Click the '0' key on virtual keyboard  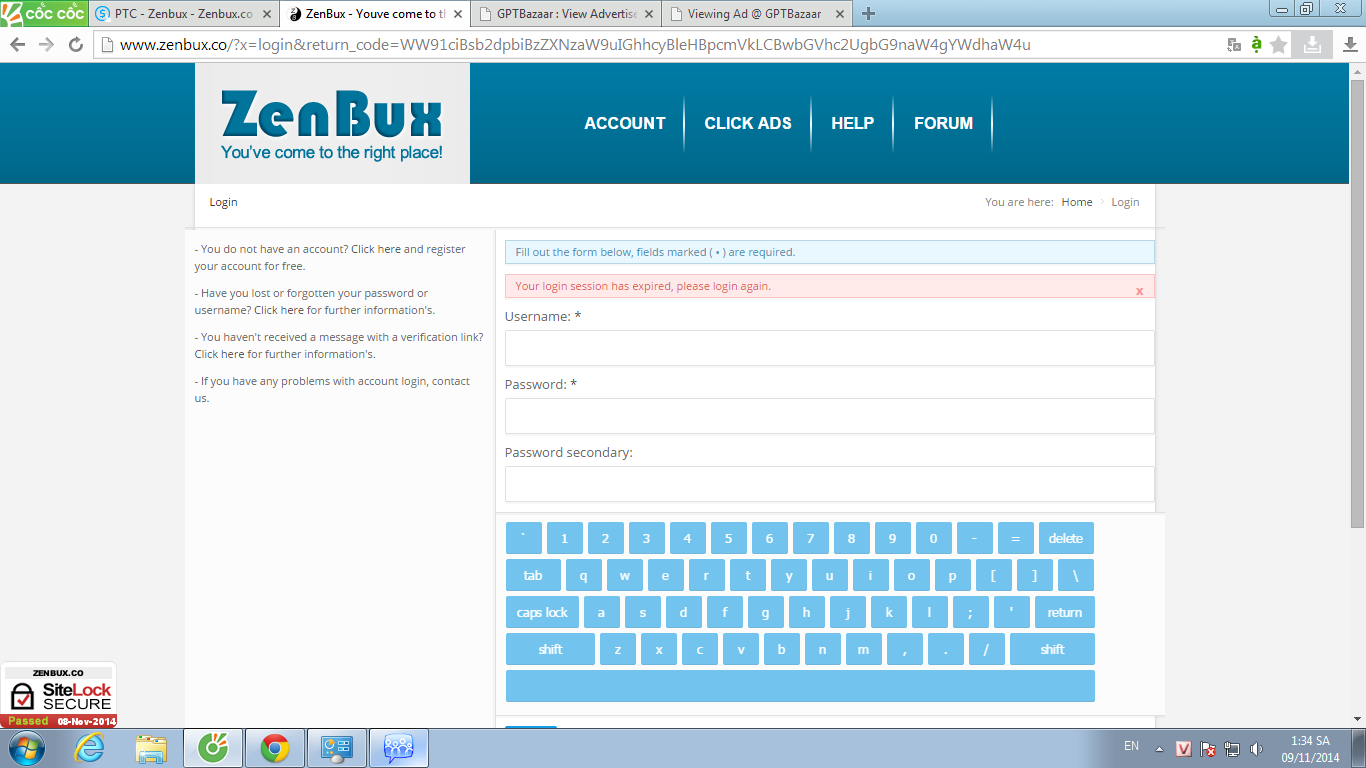click(x=933, y=538)
